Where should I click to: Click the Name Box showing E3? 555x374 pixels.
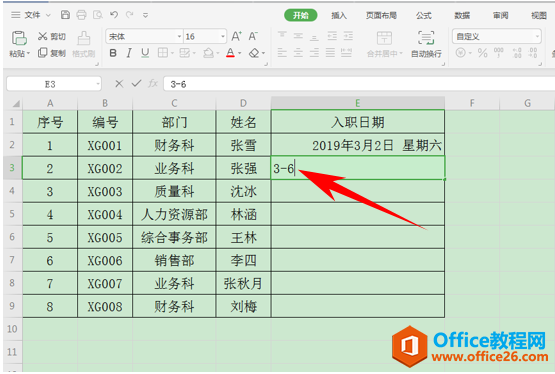[x=50, y=84]
